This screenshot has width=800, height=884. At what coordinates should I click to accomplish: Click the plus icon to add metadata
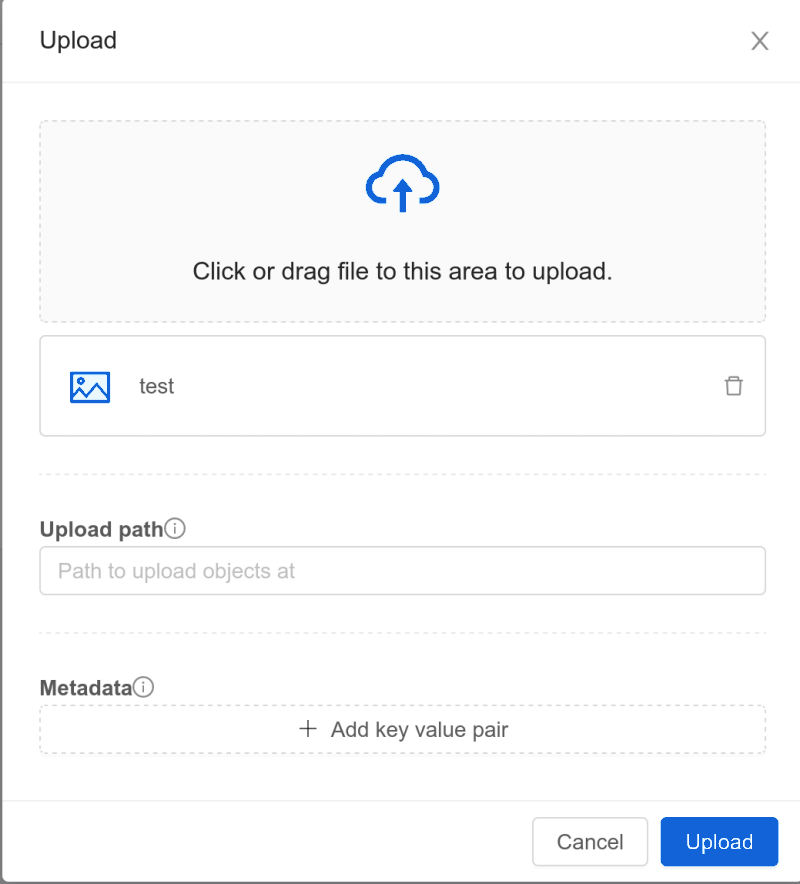click(308, 729)
